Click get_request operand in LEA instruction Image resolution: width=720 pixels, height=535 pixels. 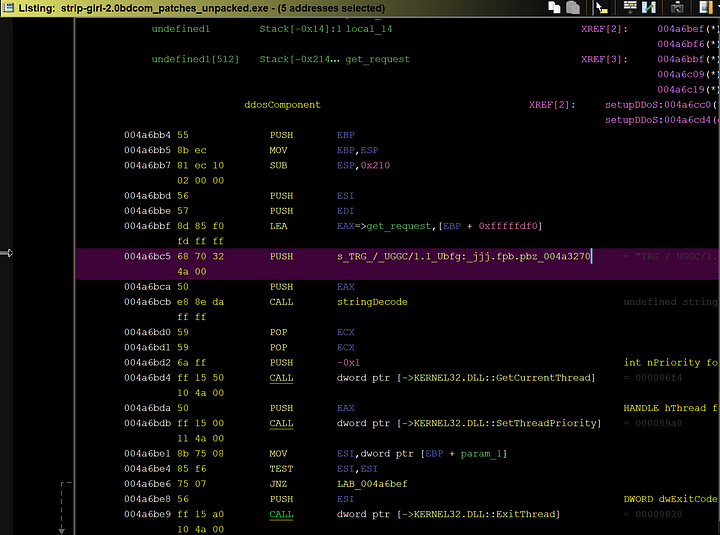tap(399, 226)
